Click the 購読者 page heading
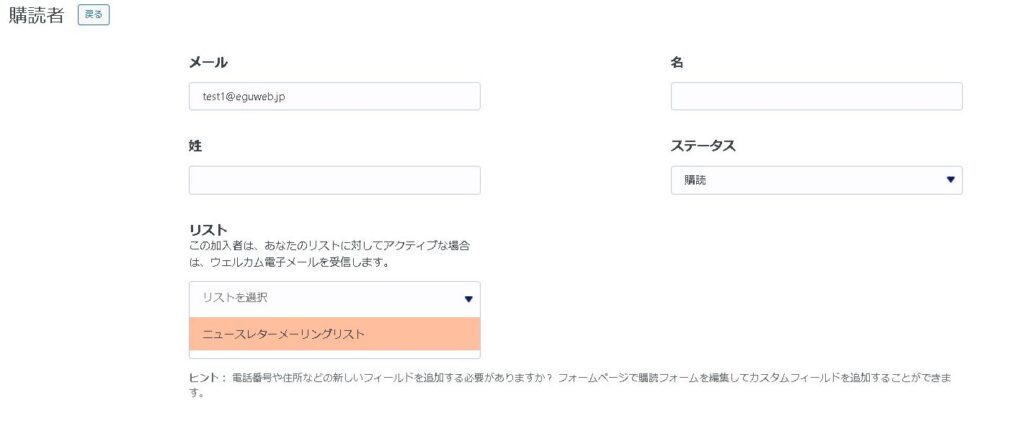Image resolution: width=1024 pixels, height=421 pixels. pos(37,17)
